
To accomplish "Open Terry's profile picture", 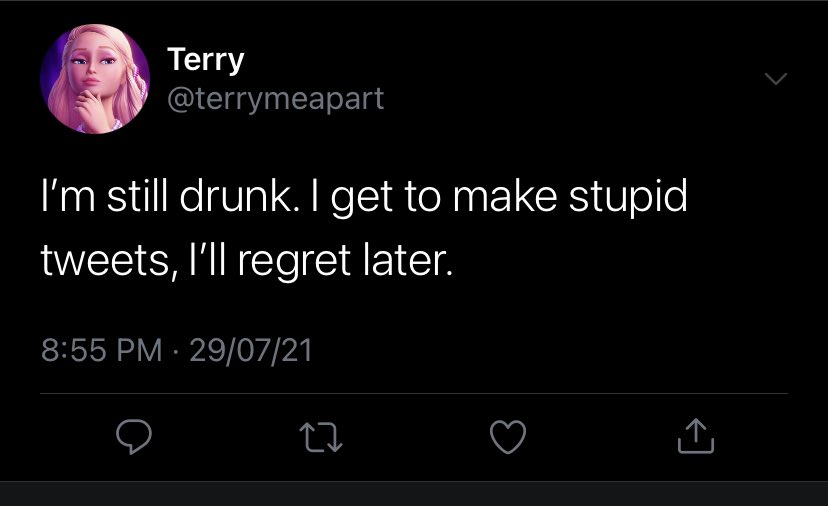I will coord(95,79).
